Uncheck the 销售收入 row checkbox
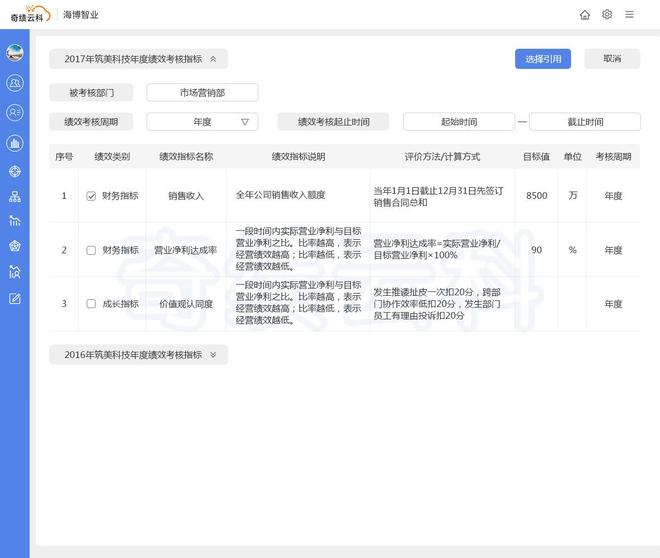This screenshot has height=558, width=660. point(91,196)
